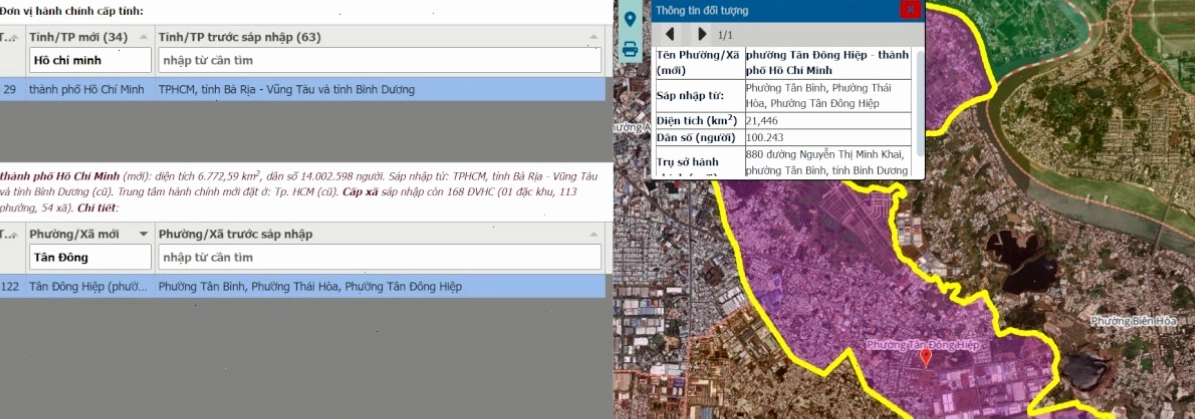Go to previous object with left arrow

click(670, 34)
